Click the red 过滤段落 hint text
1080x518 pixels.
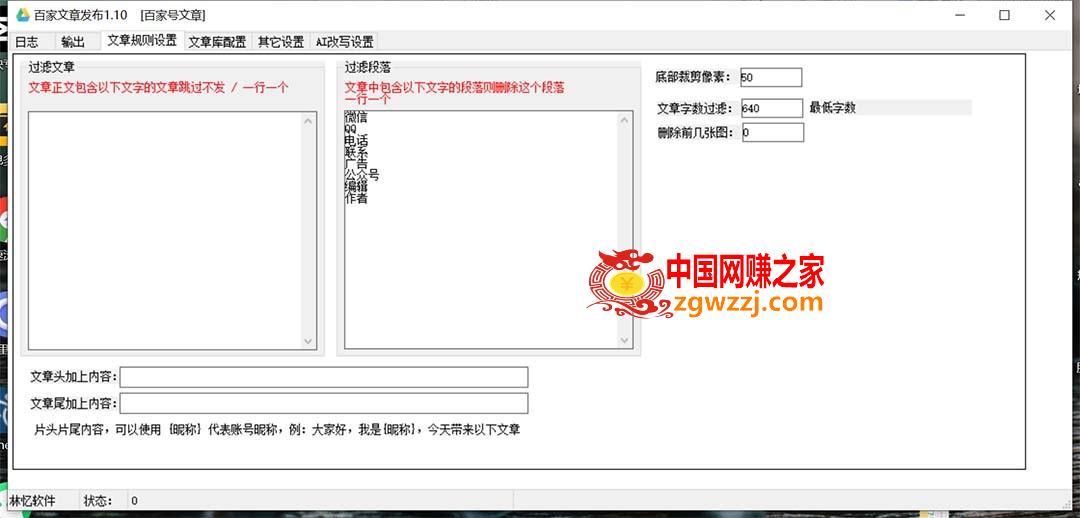click(x=455, y=93)
